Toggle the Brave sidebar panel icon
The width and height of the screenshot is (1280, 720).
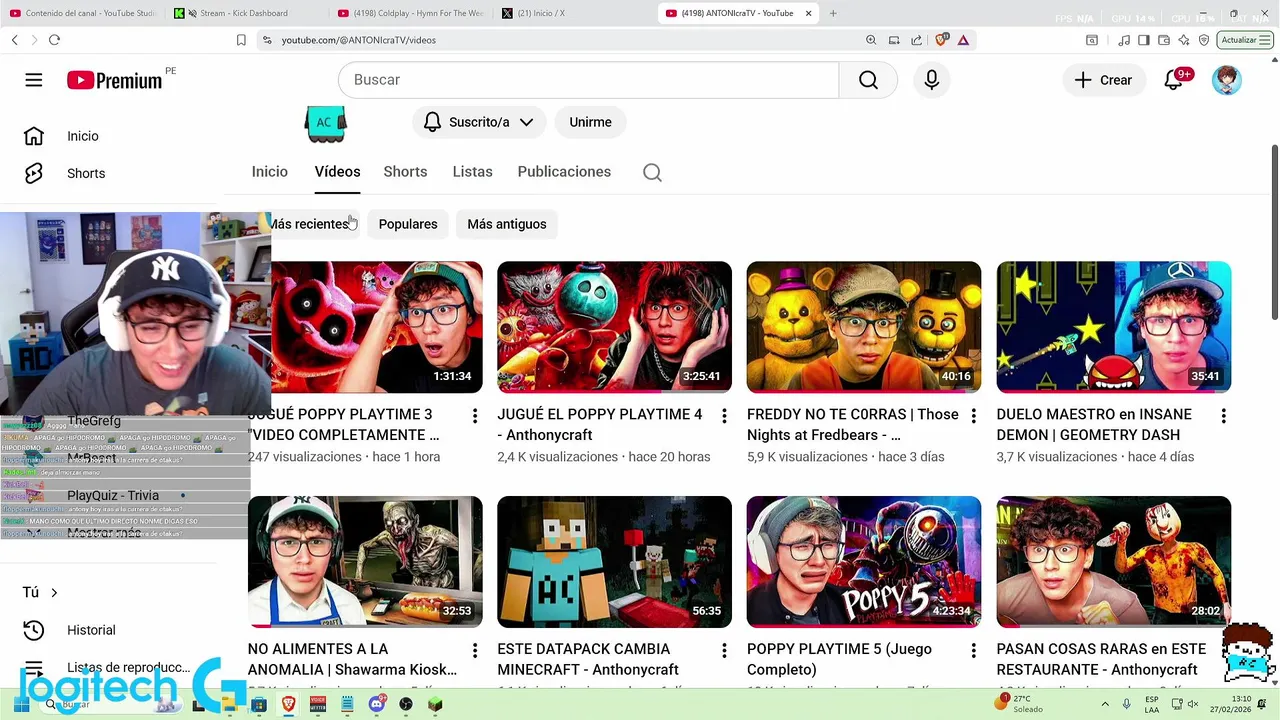pyautogui.click(x=1144, y=40)
